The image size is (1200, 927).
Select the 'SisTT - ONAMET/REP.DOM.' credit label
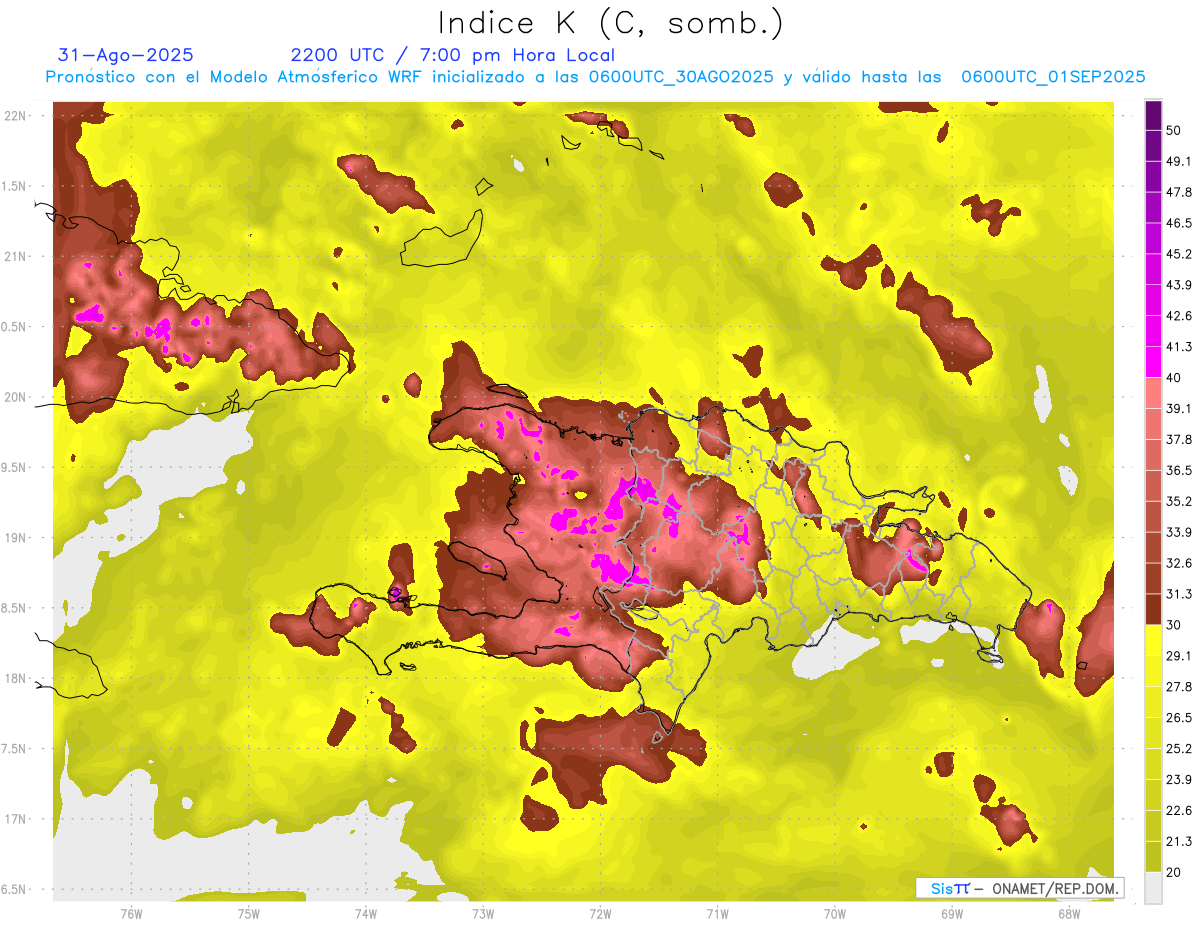coord(1020,888)
